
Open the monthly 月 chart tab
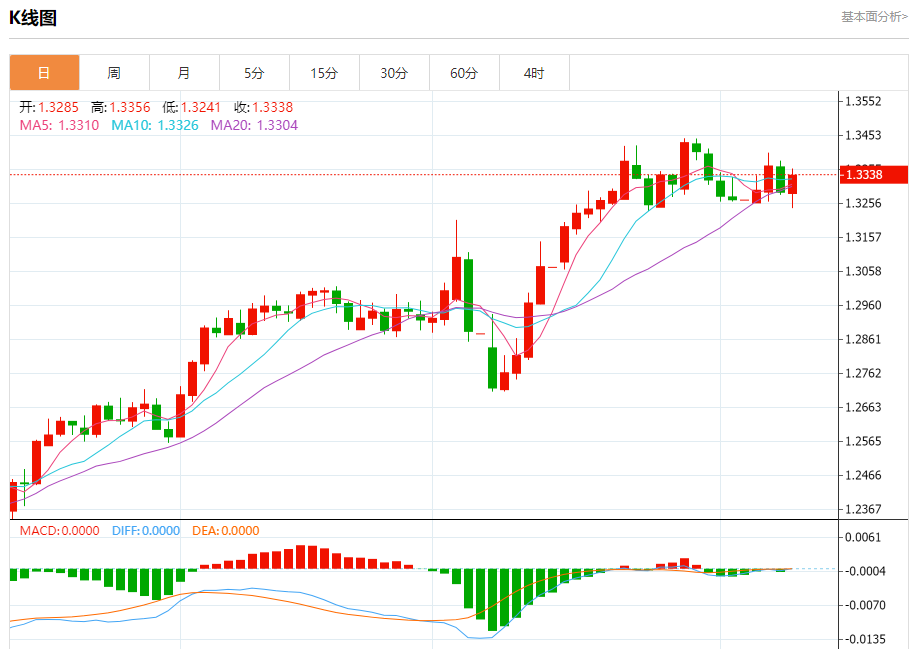[x=184, y=73]
